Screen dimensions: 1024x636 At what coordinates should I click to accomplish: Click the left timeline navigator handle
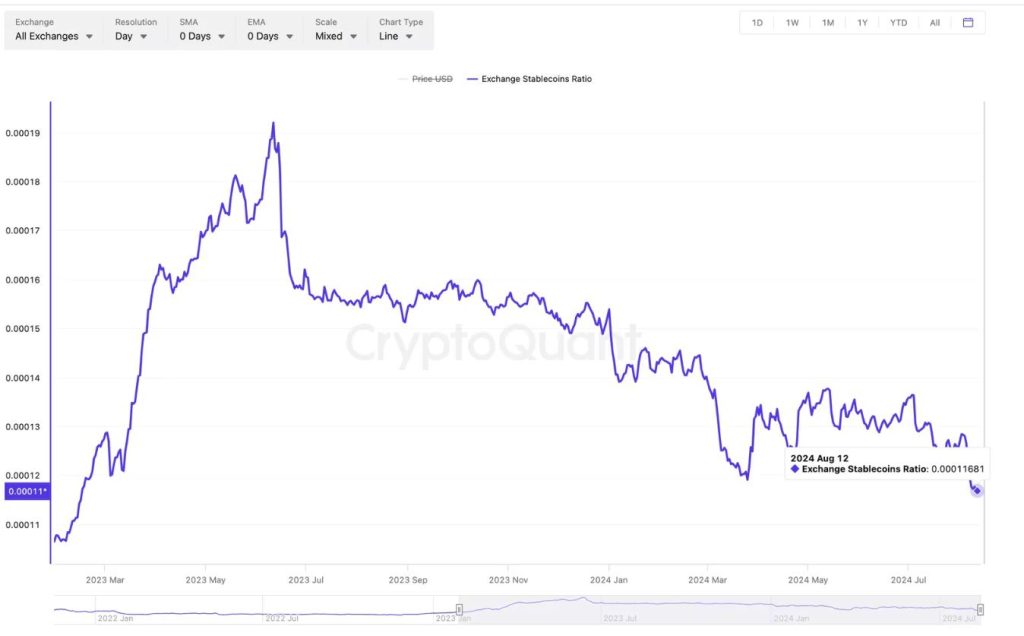tap(458, 608)
